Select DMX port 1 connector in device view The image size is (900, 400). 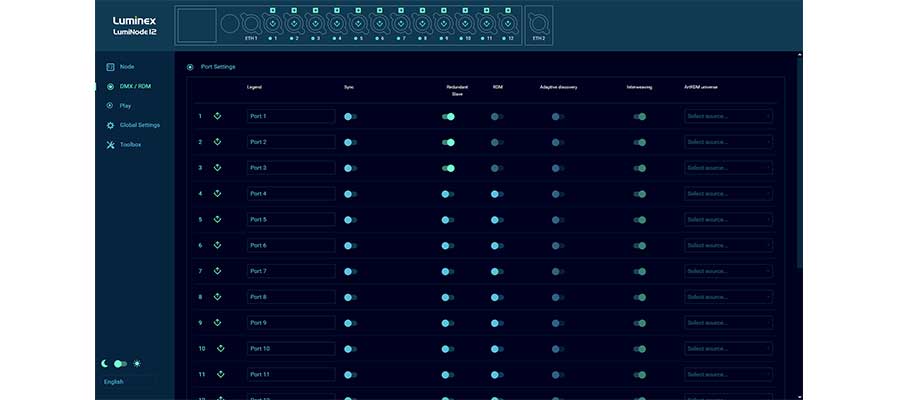coord(272,24)
